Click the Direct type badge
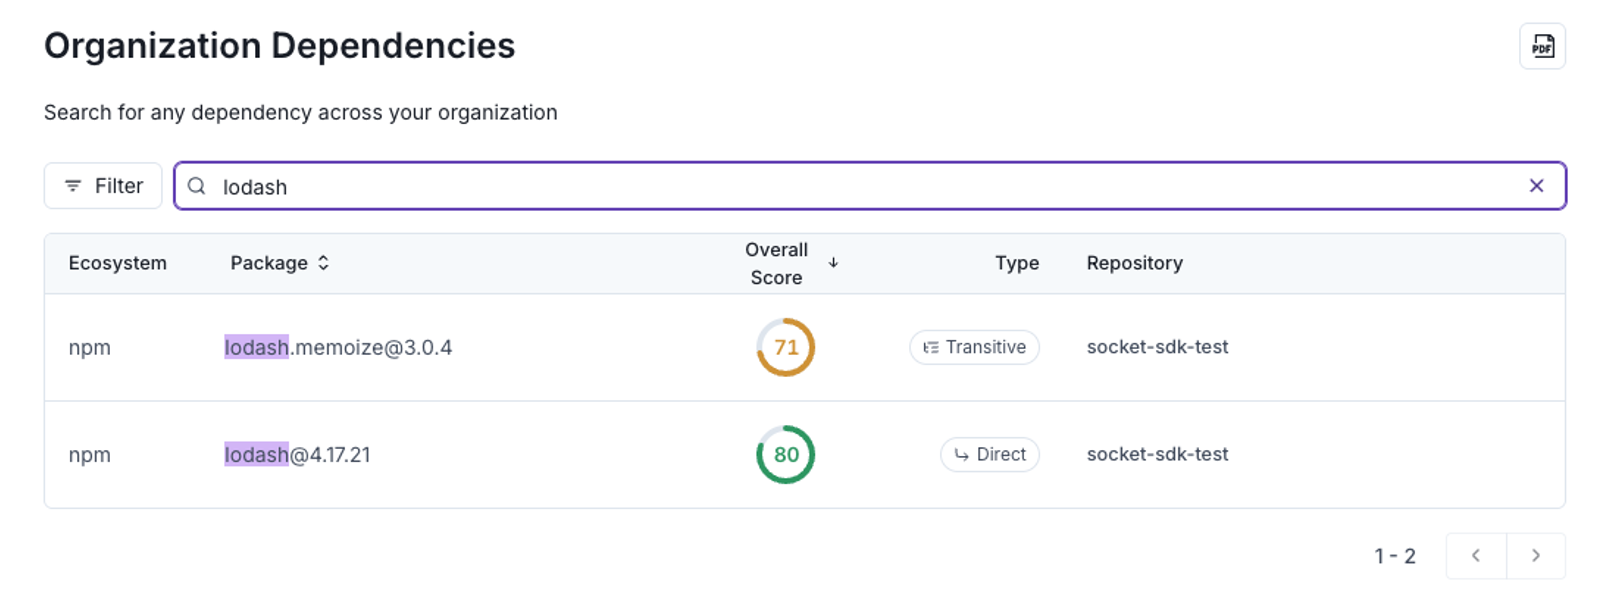The width and height of the screenshot is (1600, 607). (x=989, y=455)
